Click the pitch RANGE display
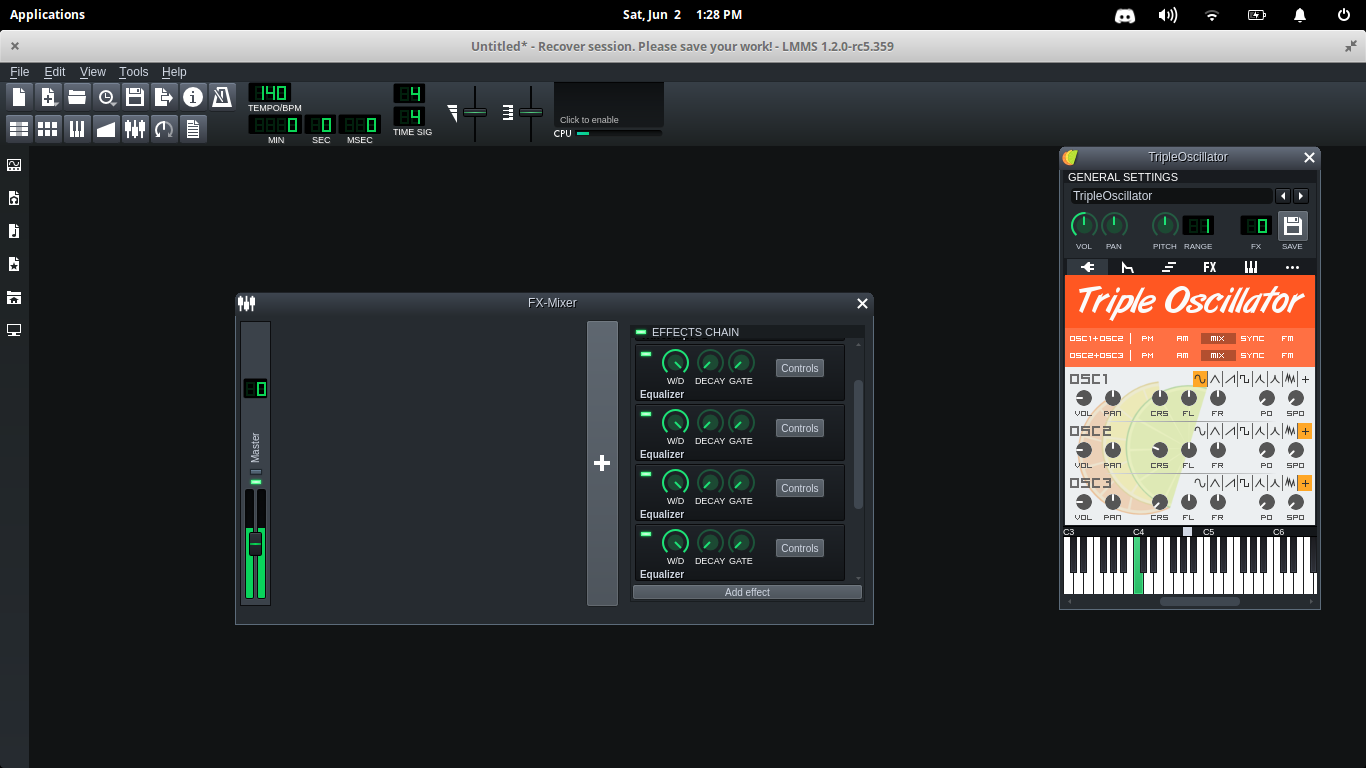The image size is (1366, 768). coord(1198,225)
